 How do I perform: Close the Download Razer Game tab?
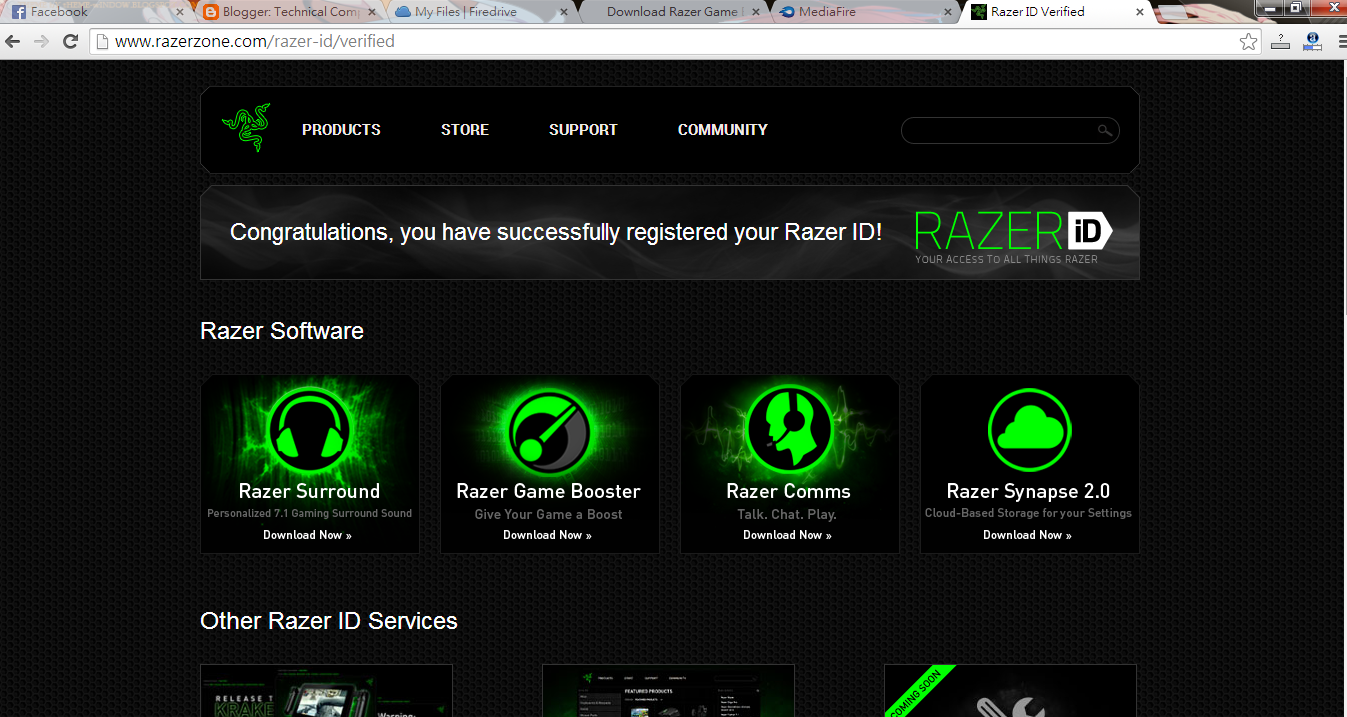(756, 13)
